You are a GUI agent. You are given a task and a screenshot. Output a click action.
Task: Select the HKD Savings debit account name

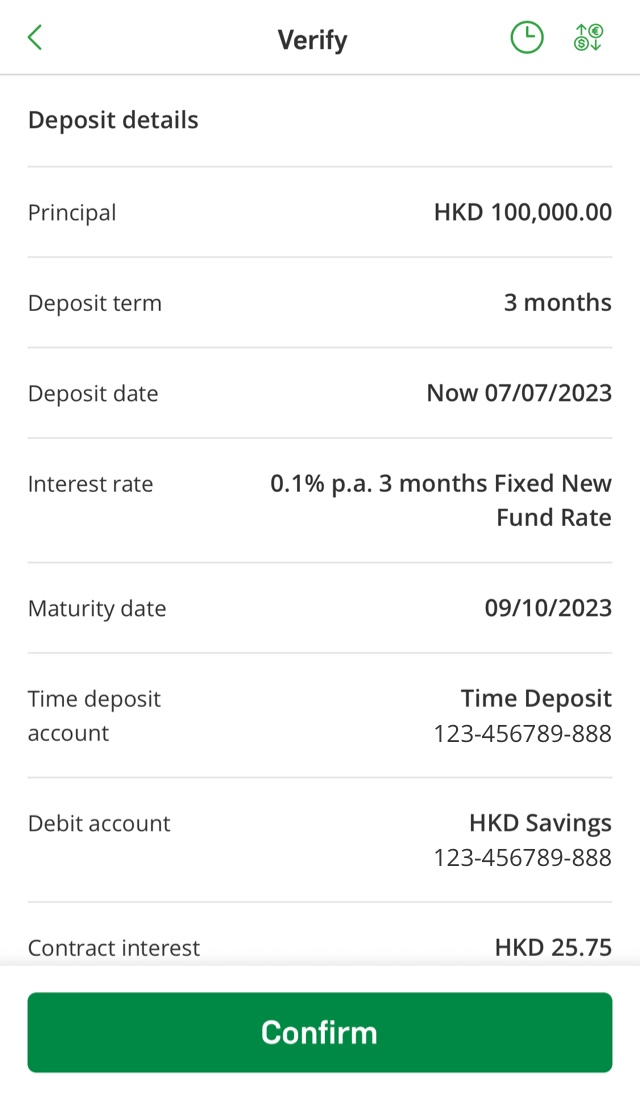540,823
